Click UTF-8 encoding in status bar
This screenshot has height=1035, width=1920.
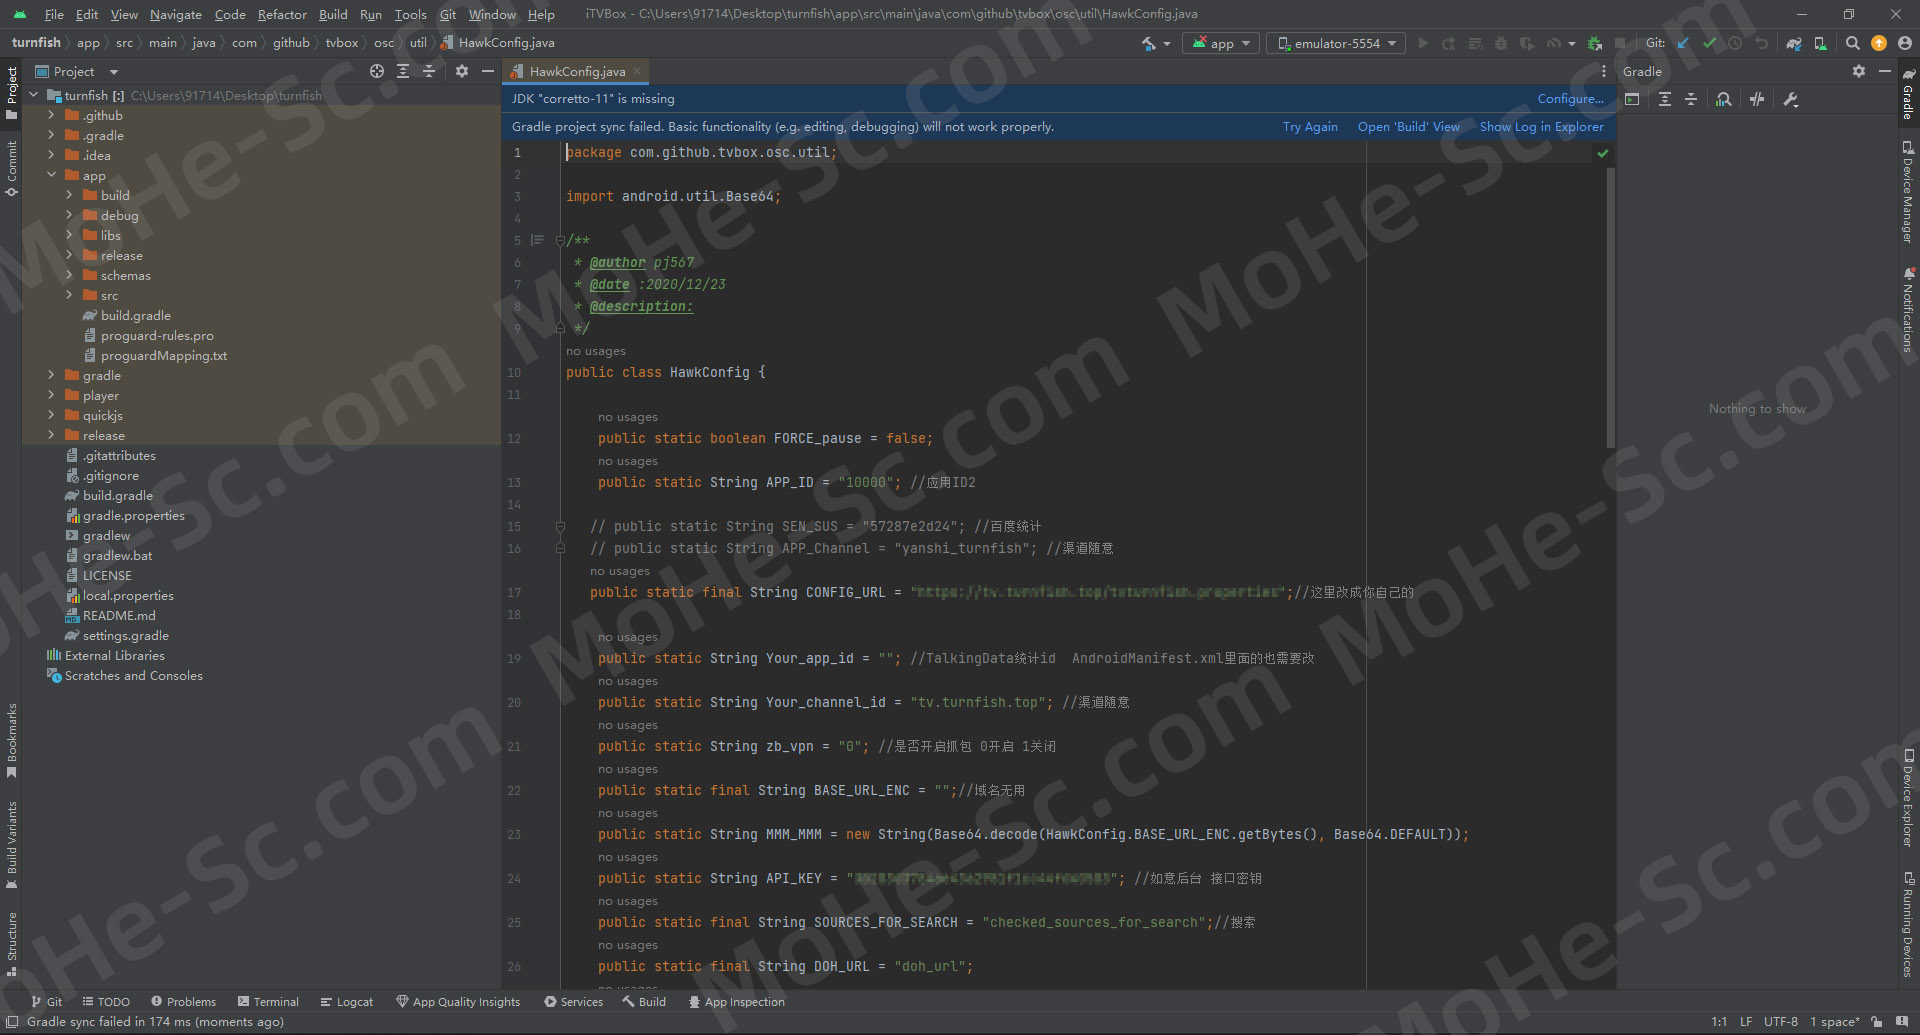pos(1780,1021)
